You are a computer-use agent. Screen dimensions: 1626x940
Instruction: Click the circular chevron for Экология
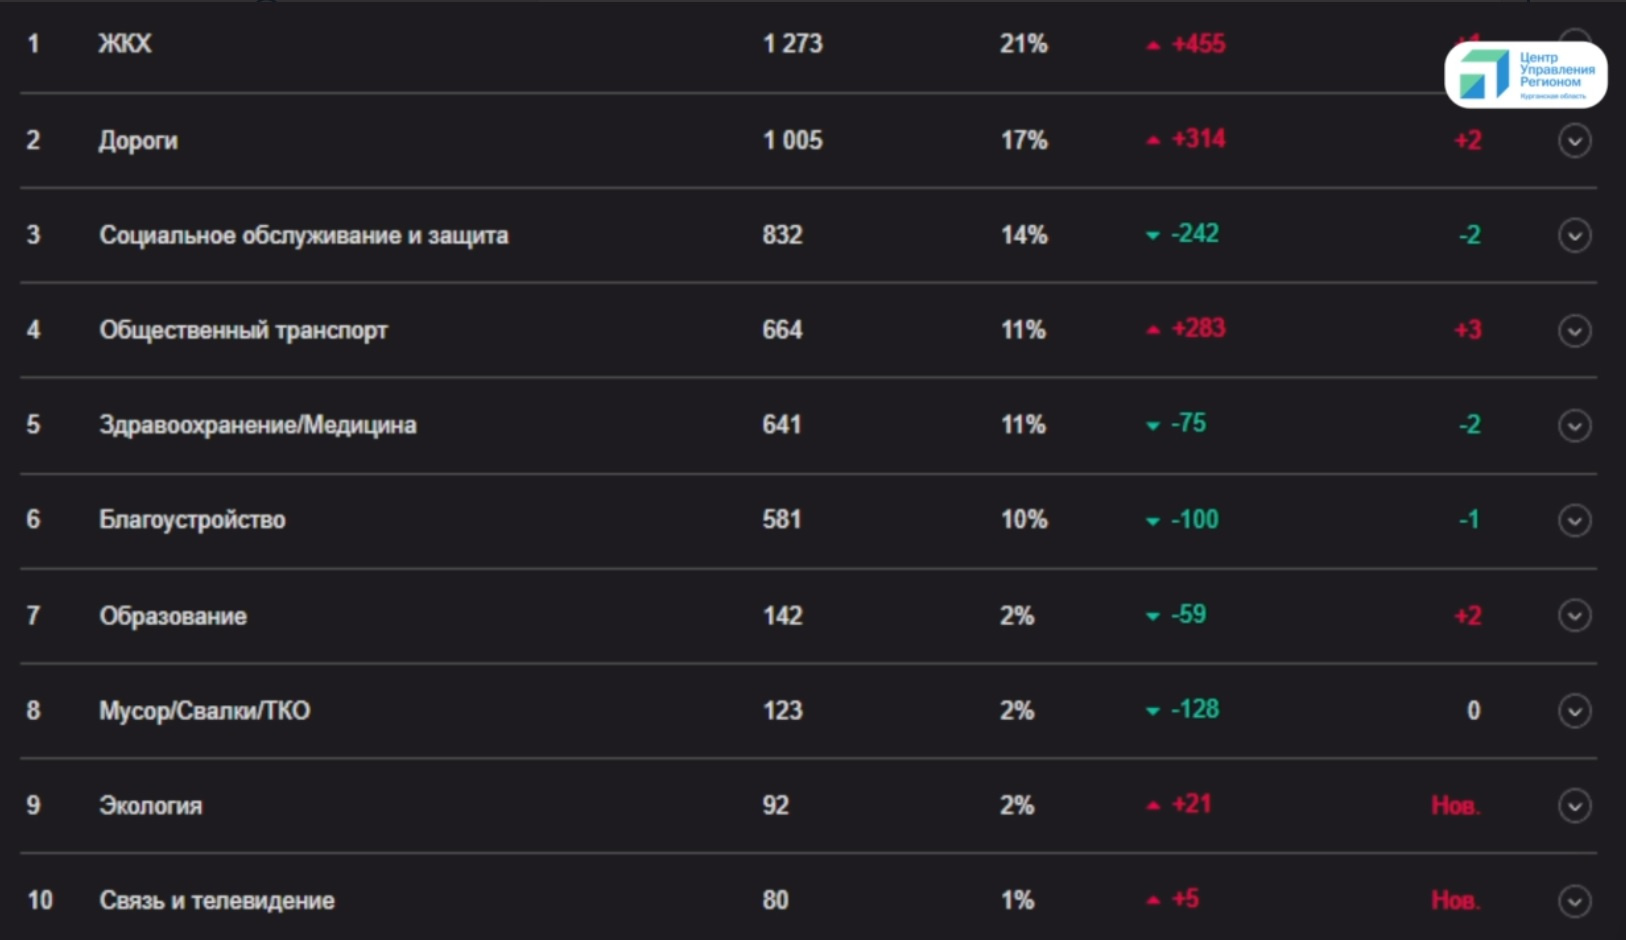pyautogui.click(x=1575, y=806)
